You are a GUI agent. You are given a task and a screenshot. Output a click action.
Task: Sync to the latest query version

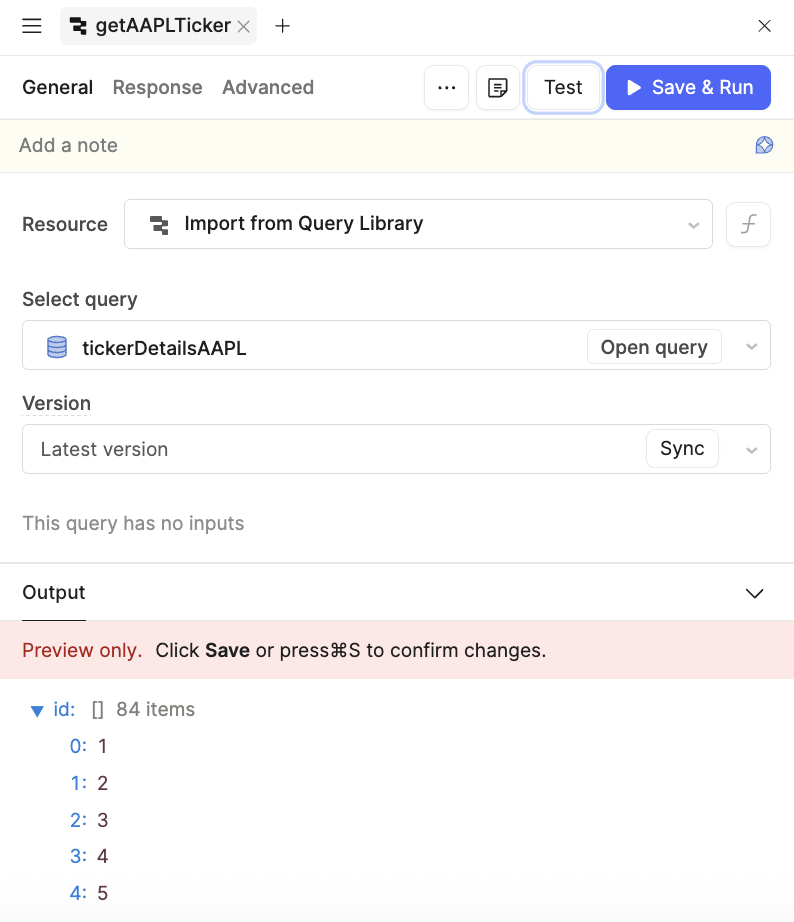pos(682,448)
